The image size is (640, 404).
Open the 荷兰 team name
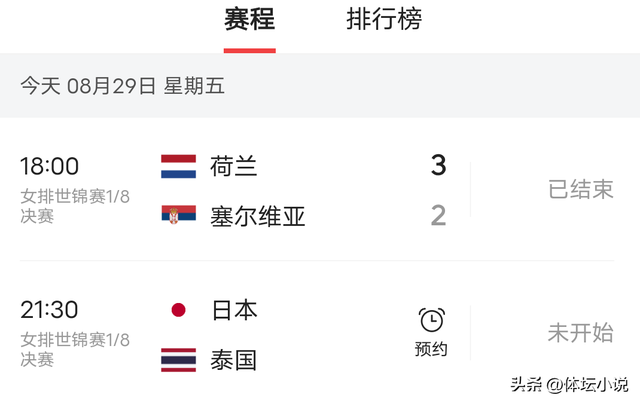coord(233,166)
